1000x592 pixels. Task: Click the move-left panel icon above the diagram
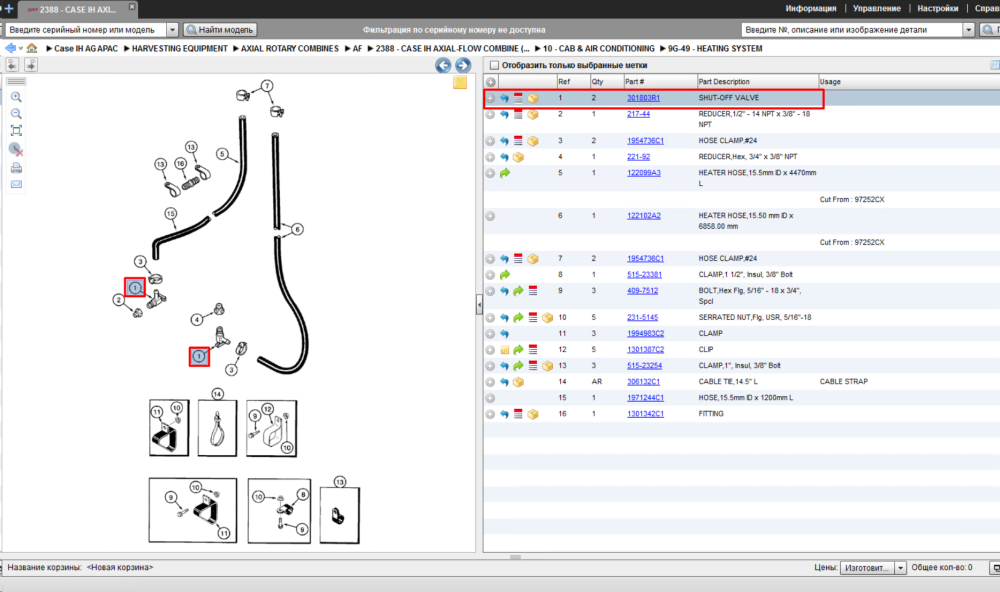click(13, 65)
